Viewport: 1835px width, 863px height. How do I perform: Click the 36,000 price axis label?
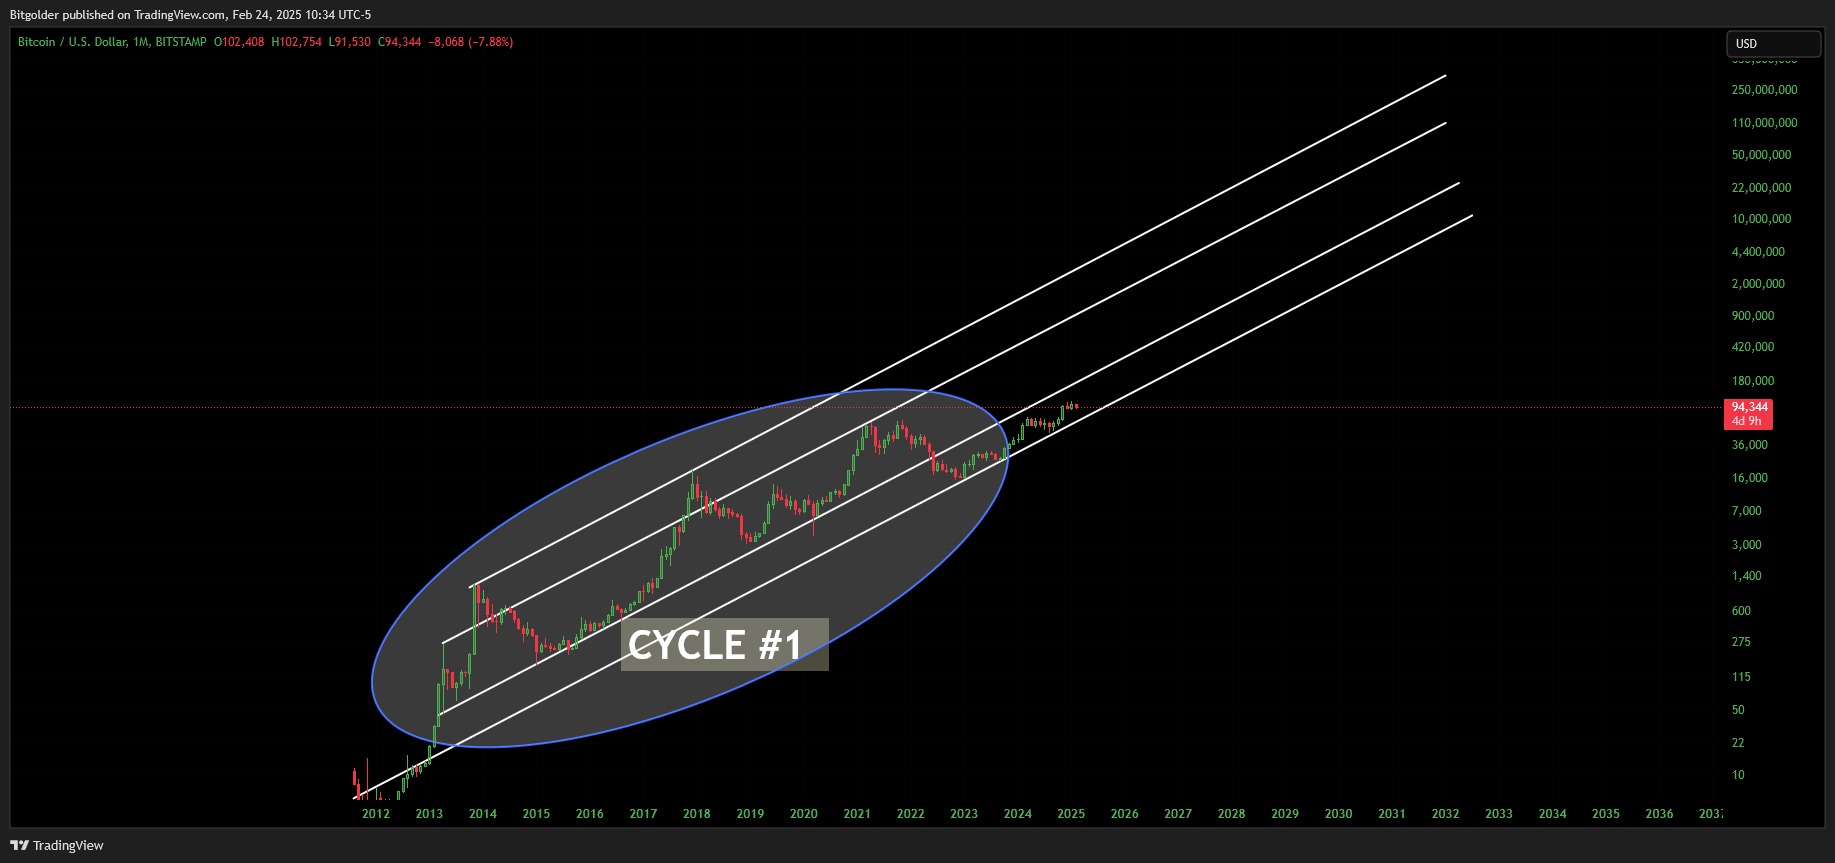[x=1750, y=445]
